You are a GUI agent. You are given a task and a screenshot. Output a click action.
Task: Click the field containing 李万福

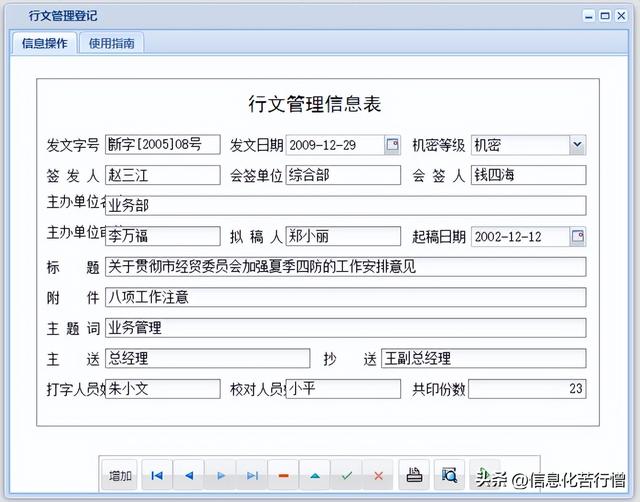163,236
